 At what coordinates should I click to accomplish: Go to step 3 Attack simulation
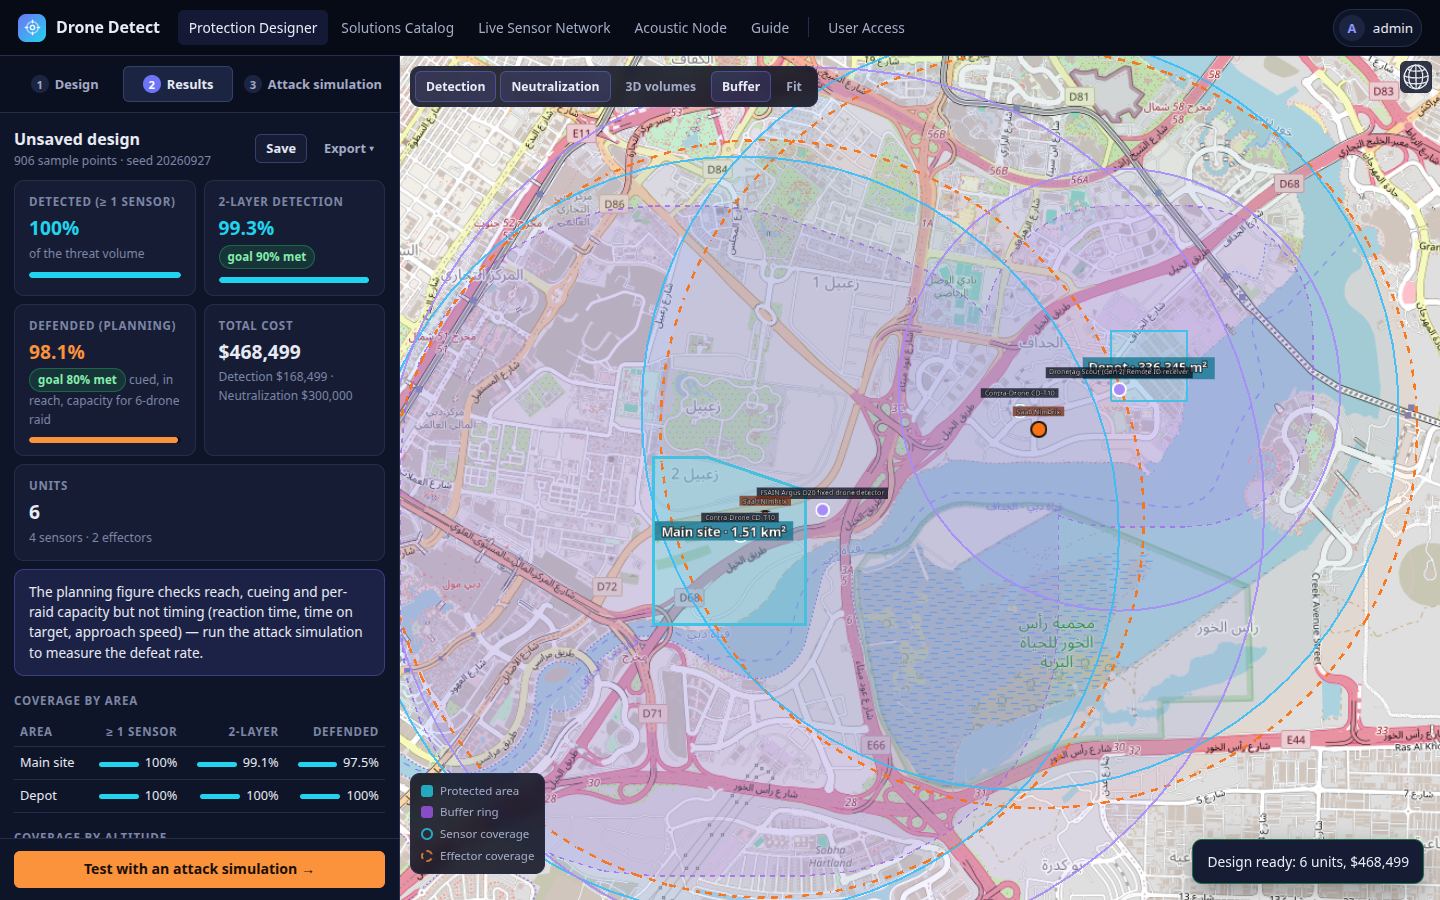pyautogui.click(x=314, y=84)
